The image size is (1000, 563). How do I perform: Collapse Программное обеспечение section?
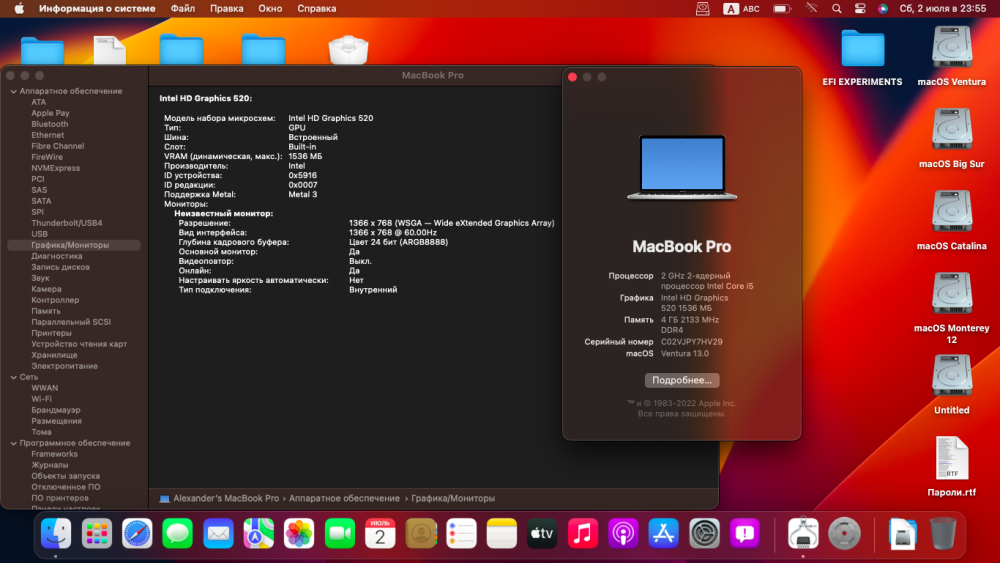click(13, 443)
